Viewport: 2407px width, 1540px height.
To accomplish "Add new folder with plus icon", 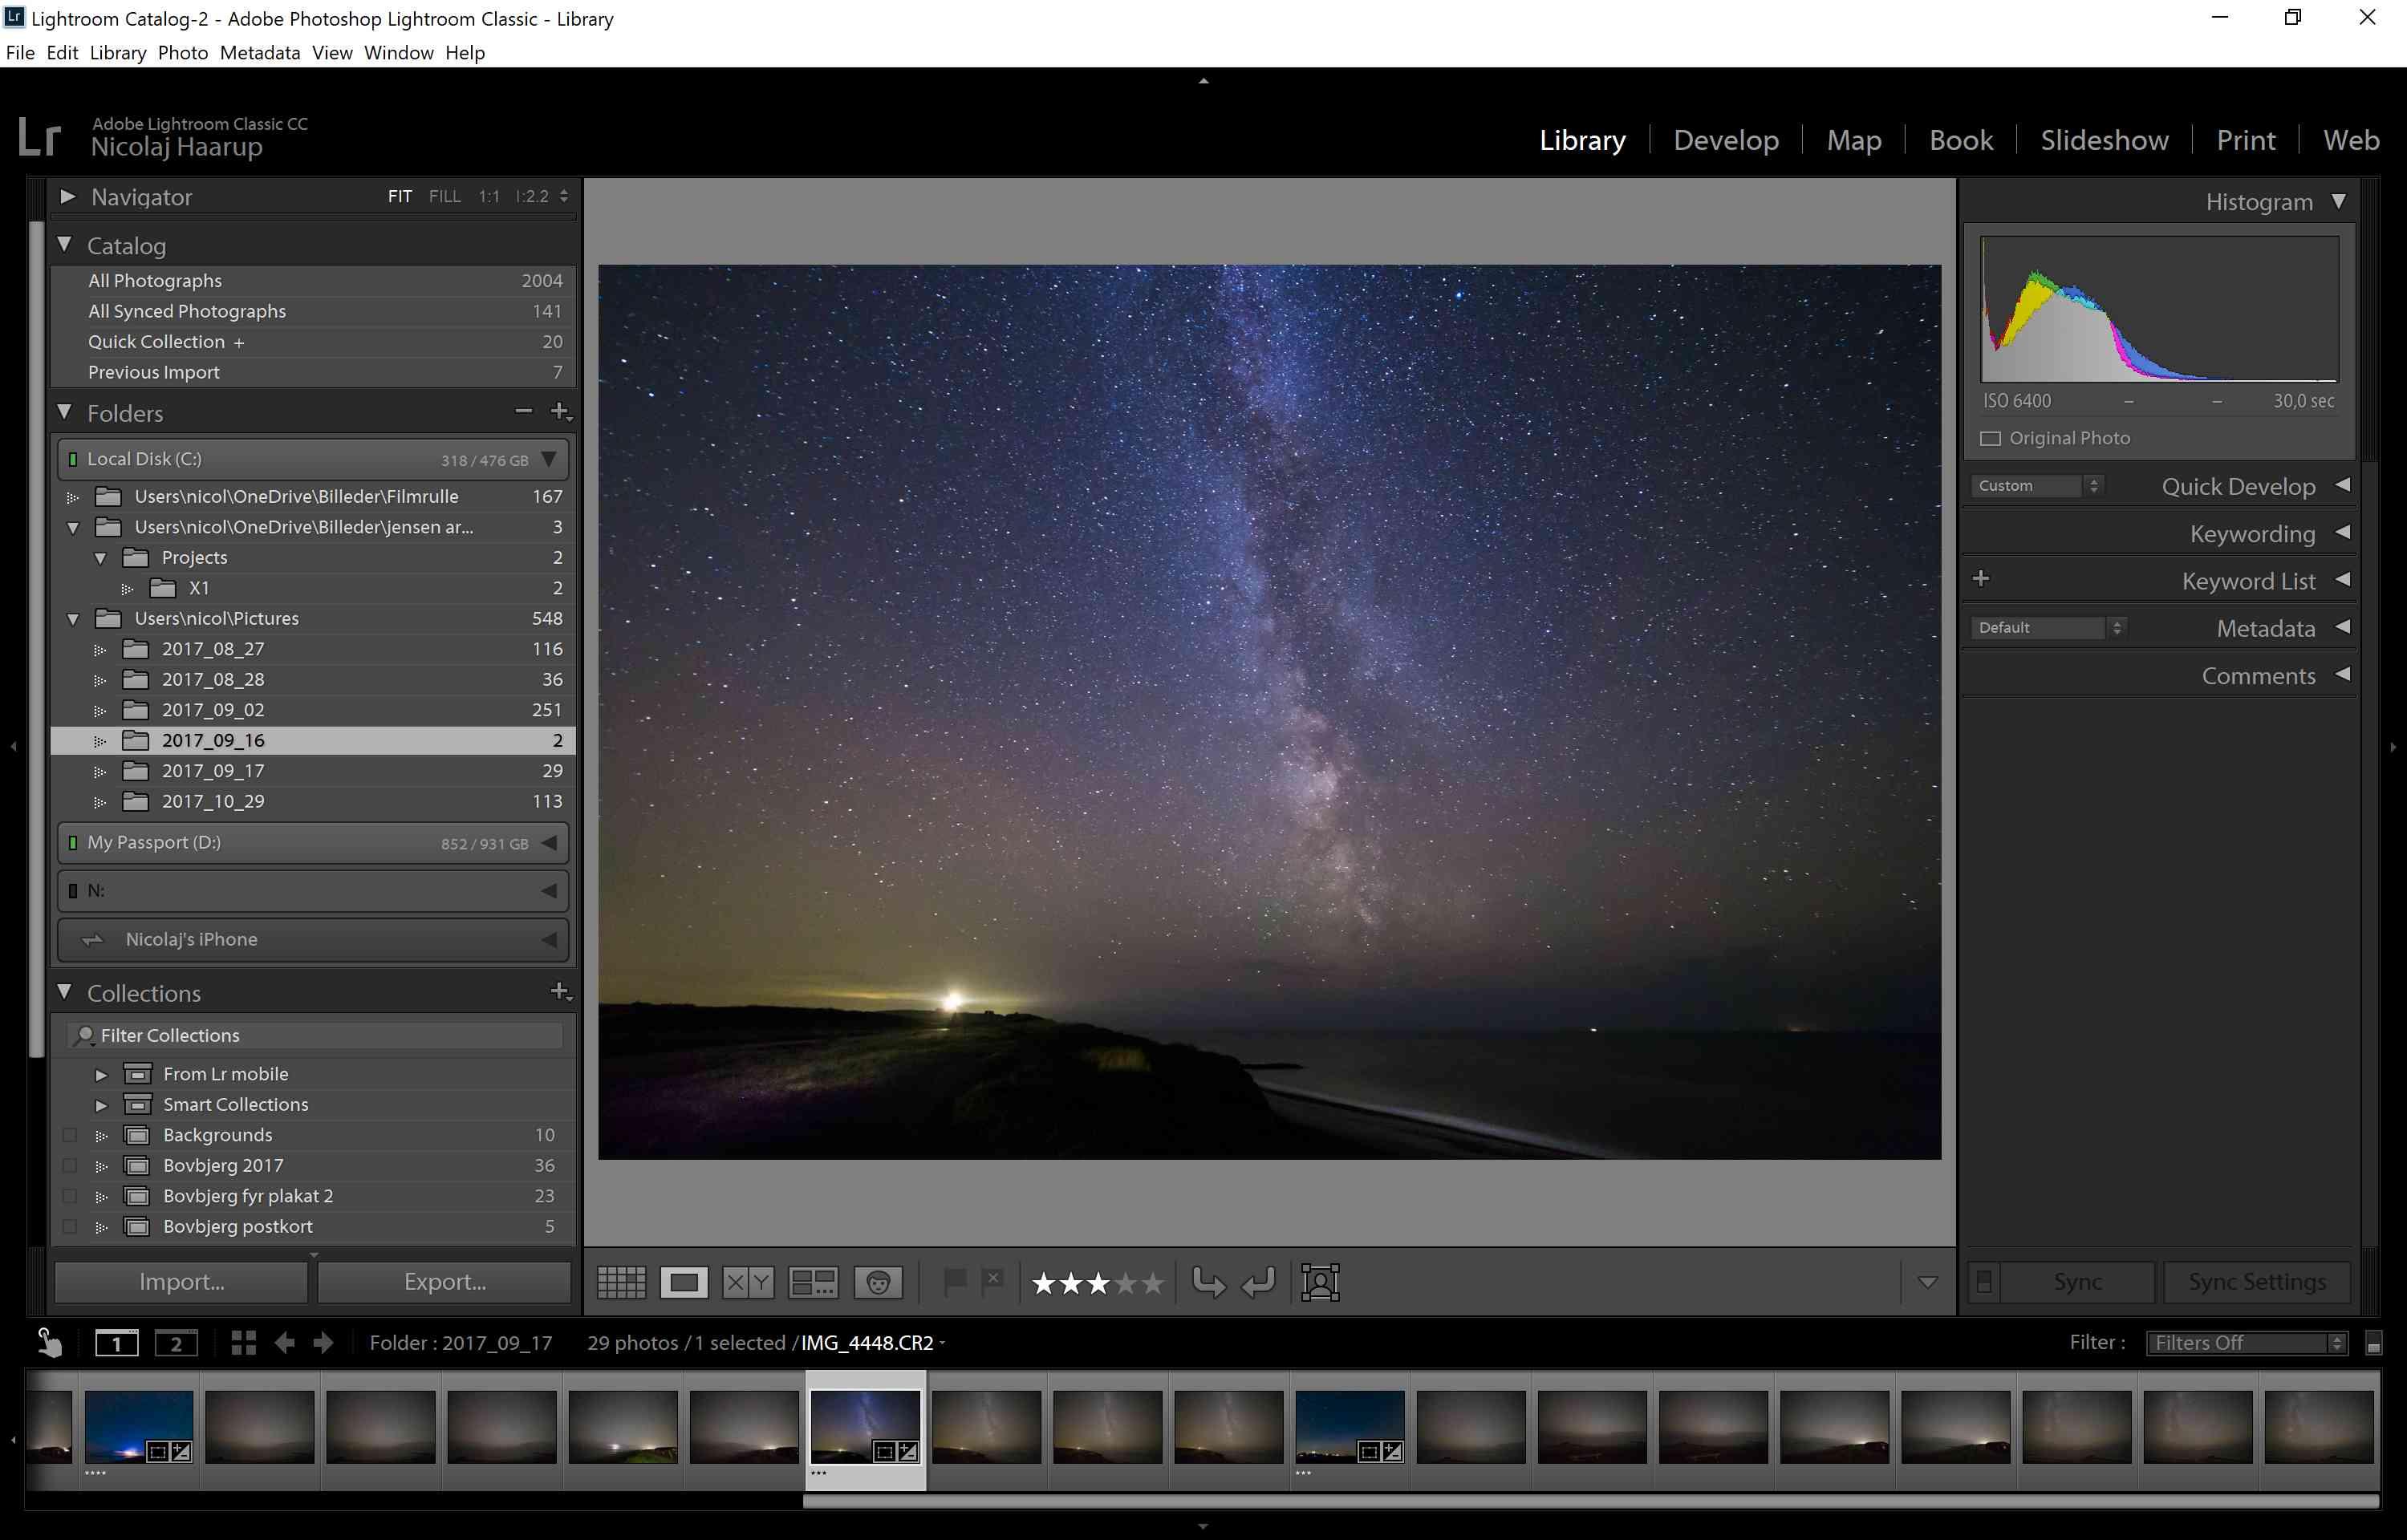I will [x=560, y=411].
